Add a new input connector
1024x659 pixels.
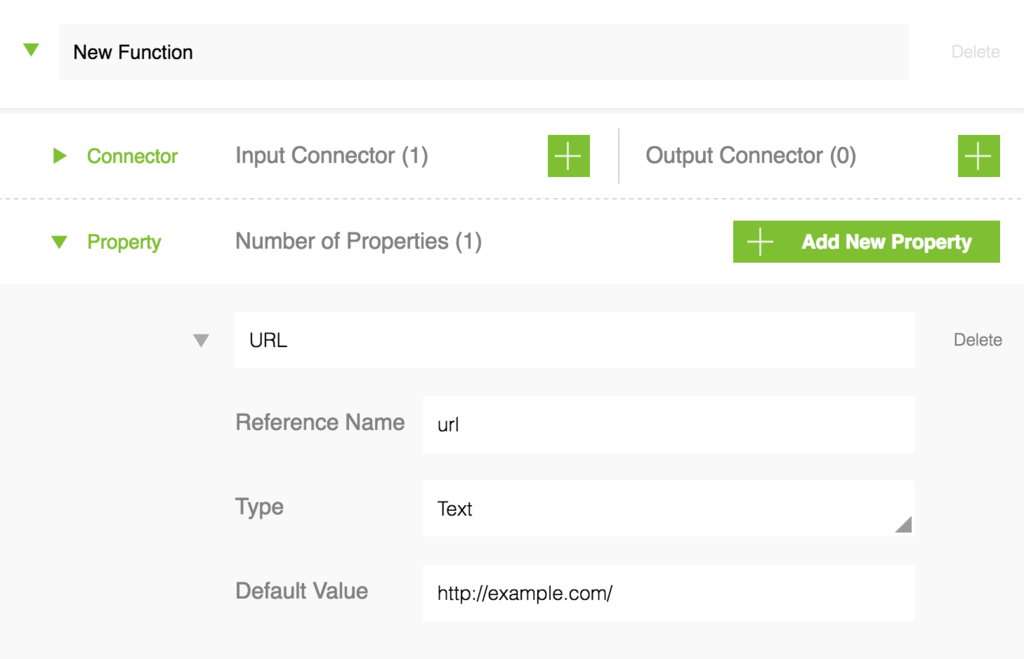click(568, 156)
